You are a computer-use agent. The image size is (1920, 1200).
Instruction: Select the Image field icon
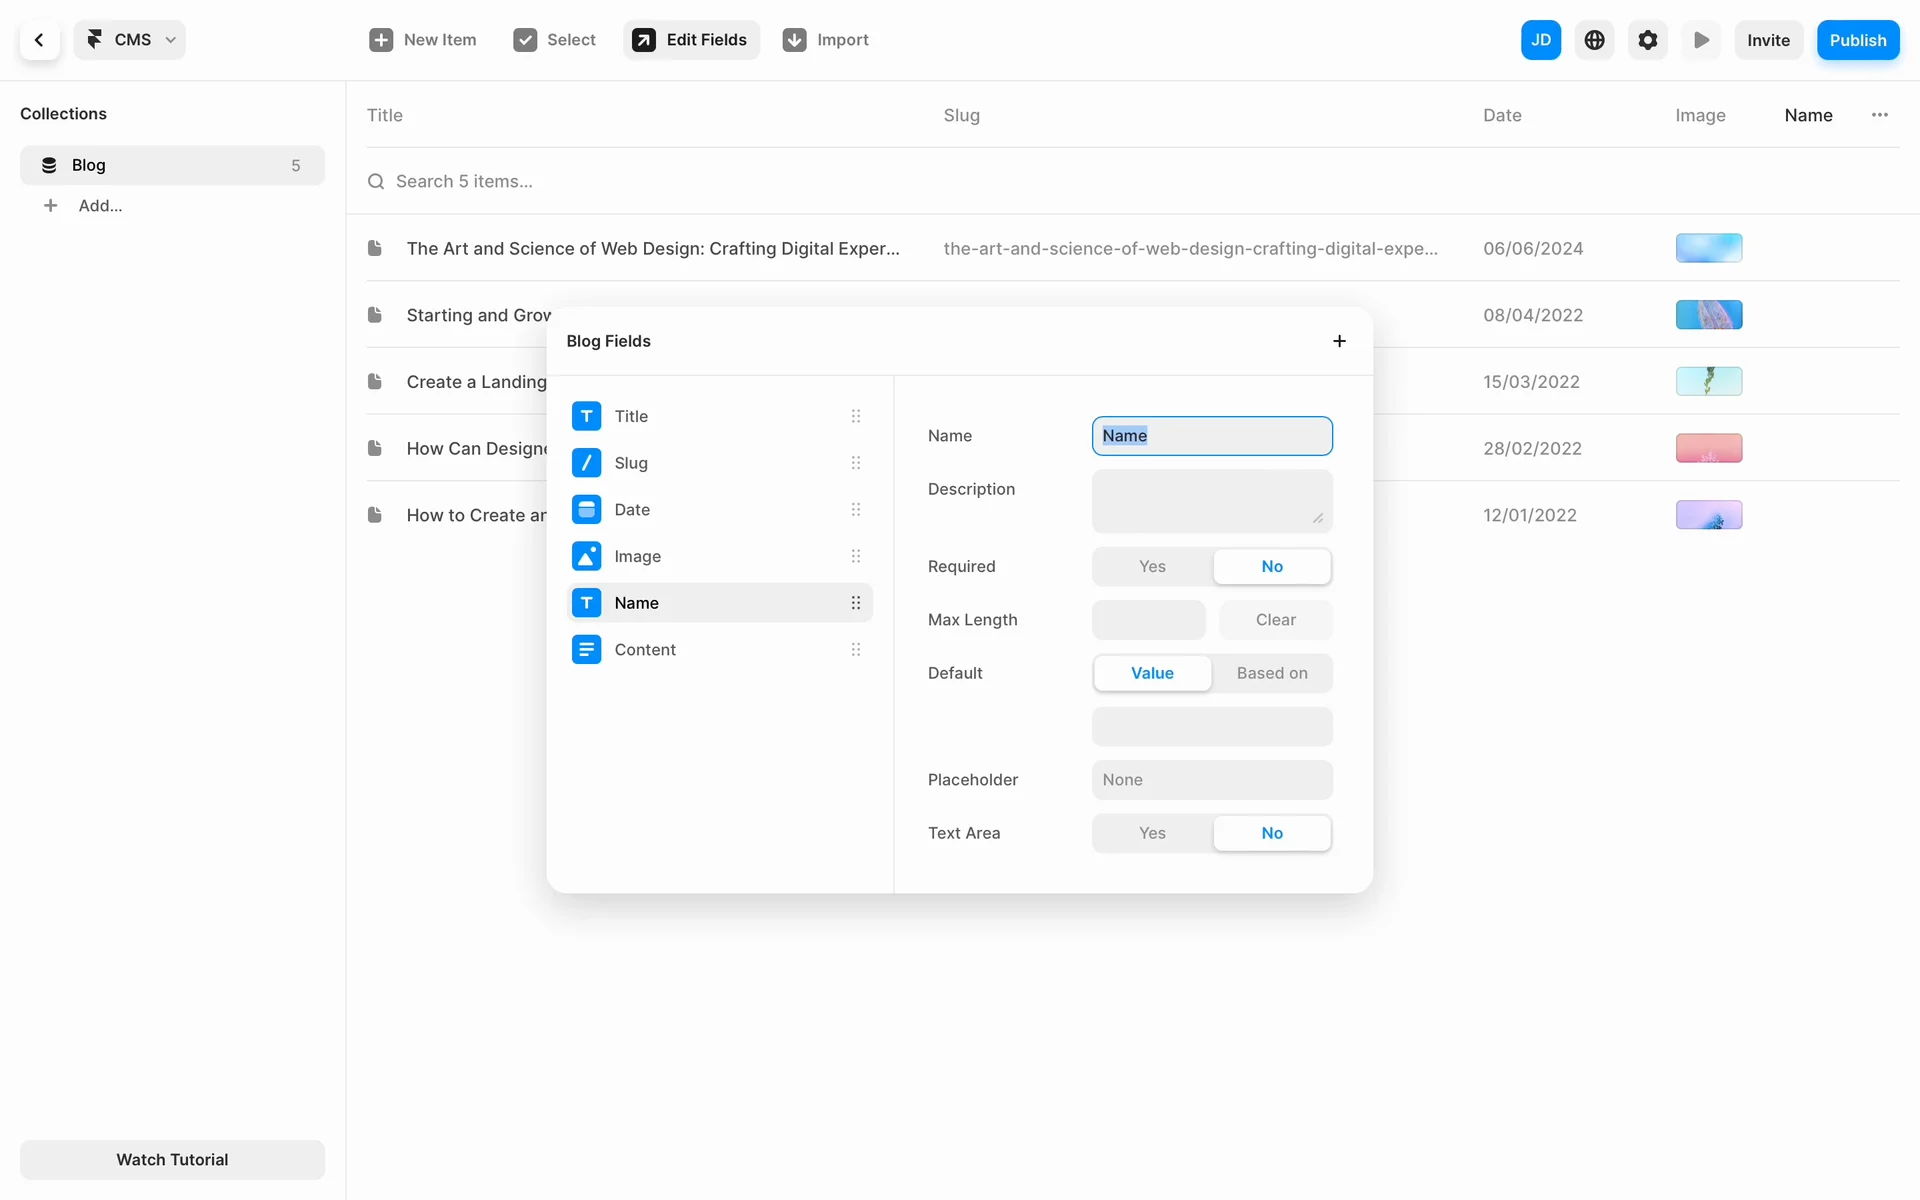click(586, 556)
